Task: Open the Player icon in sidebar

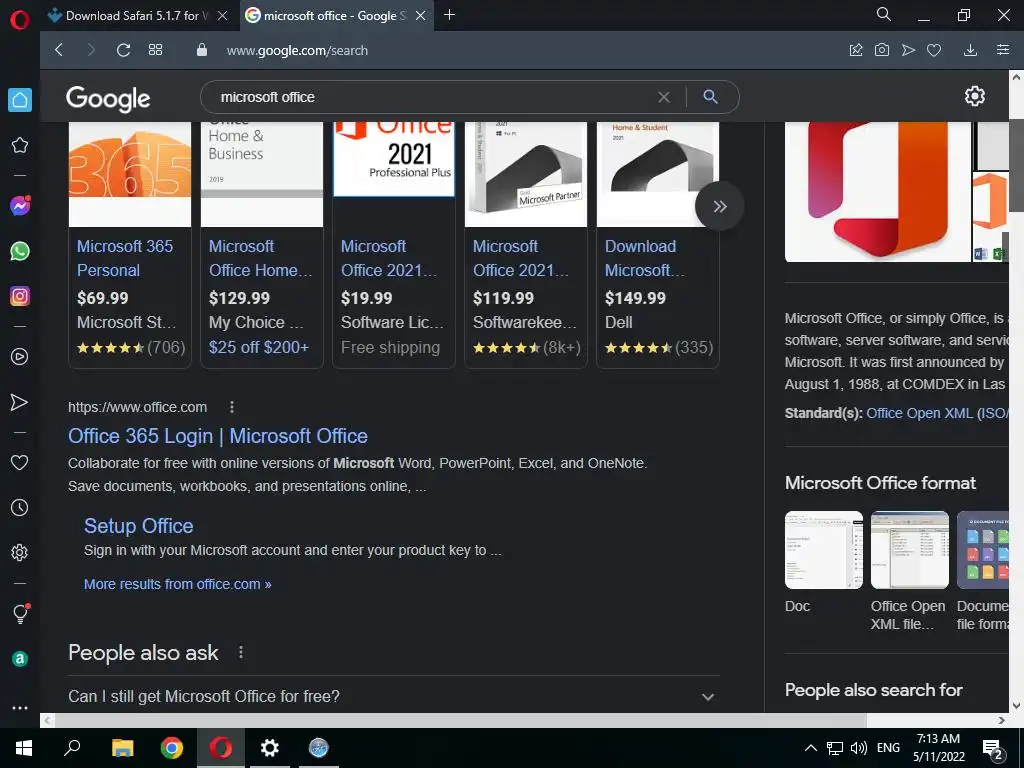Action: [x=20, y=357]
